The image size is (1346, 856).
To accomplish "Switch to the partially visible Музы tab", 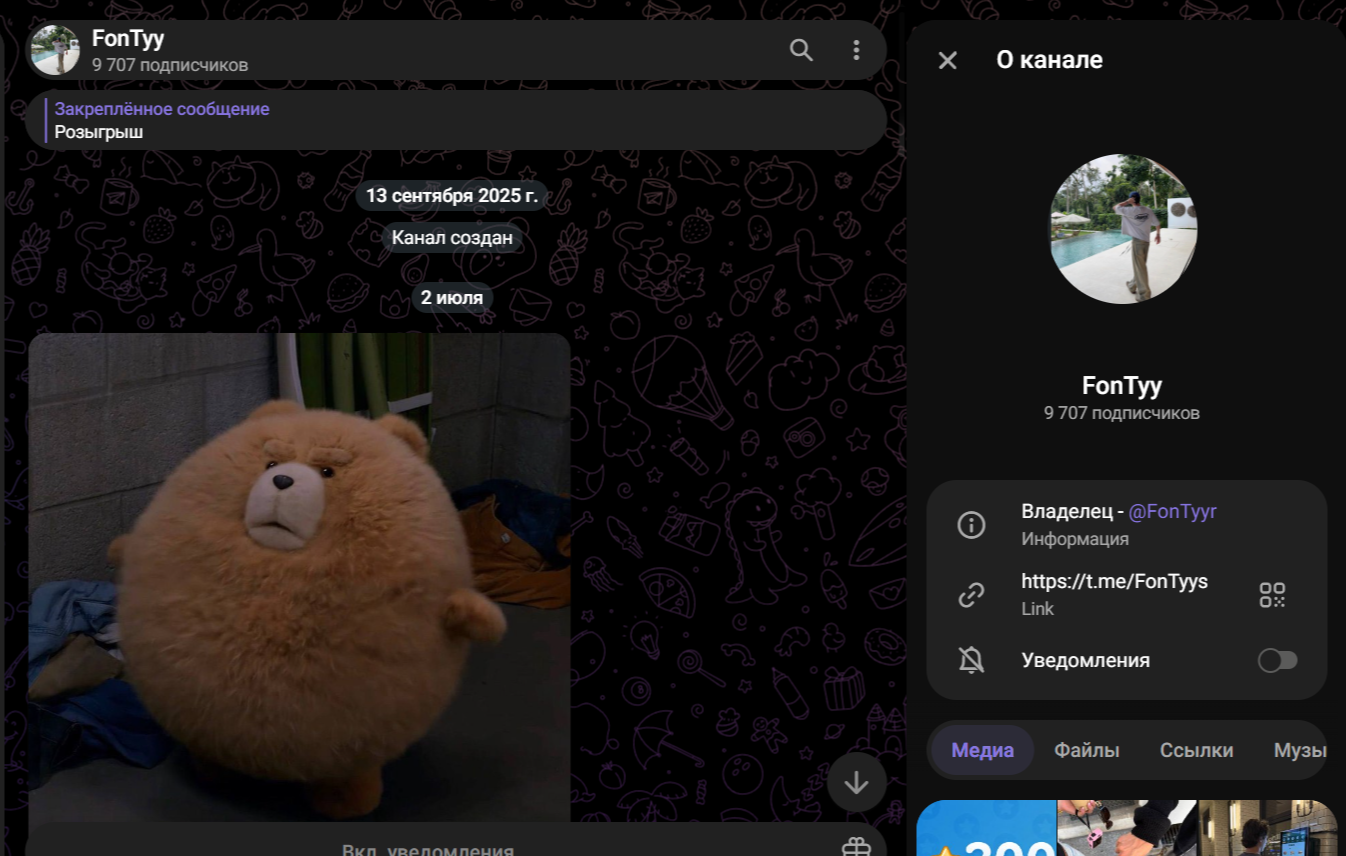I will [x=1300, y=750].
